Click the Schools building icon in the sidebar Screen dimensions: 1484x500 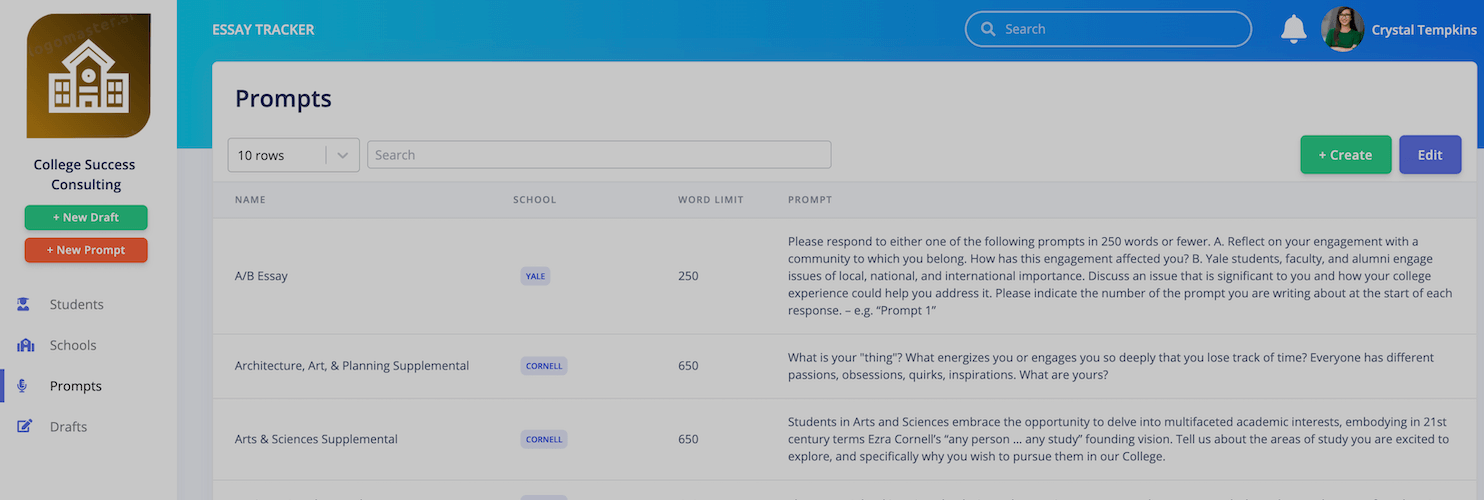click(x=25, y=345)
